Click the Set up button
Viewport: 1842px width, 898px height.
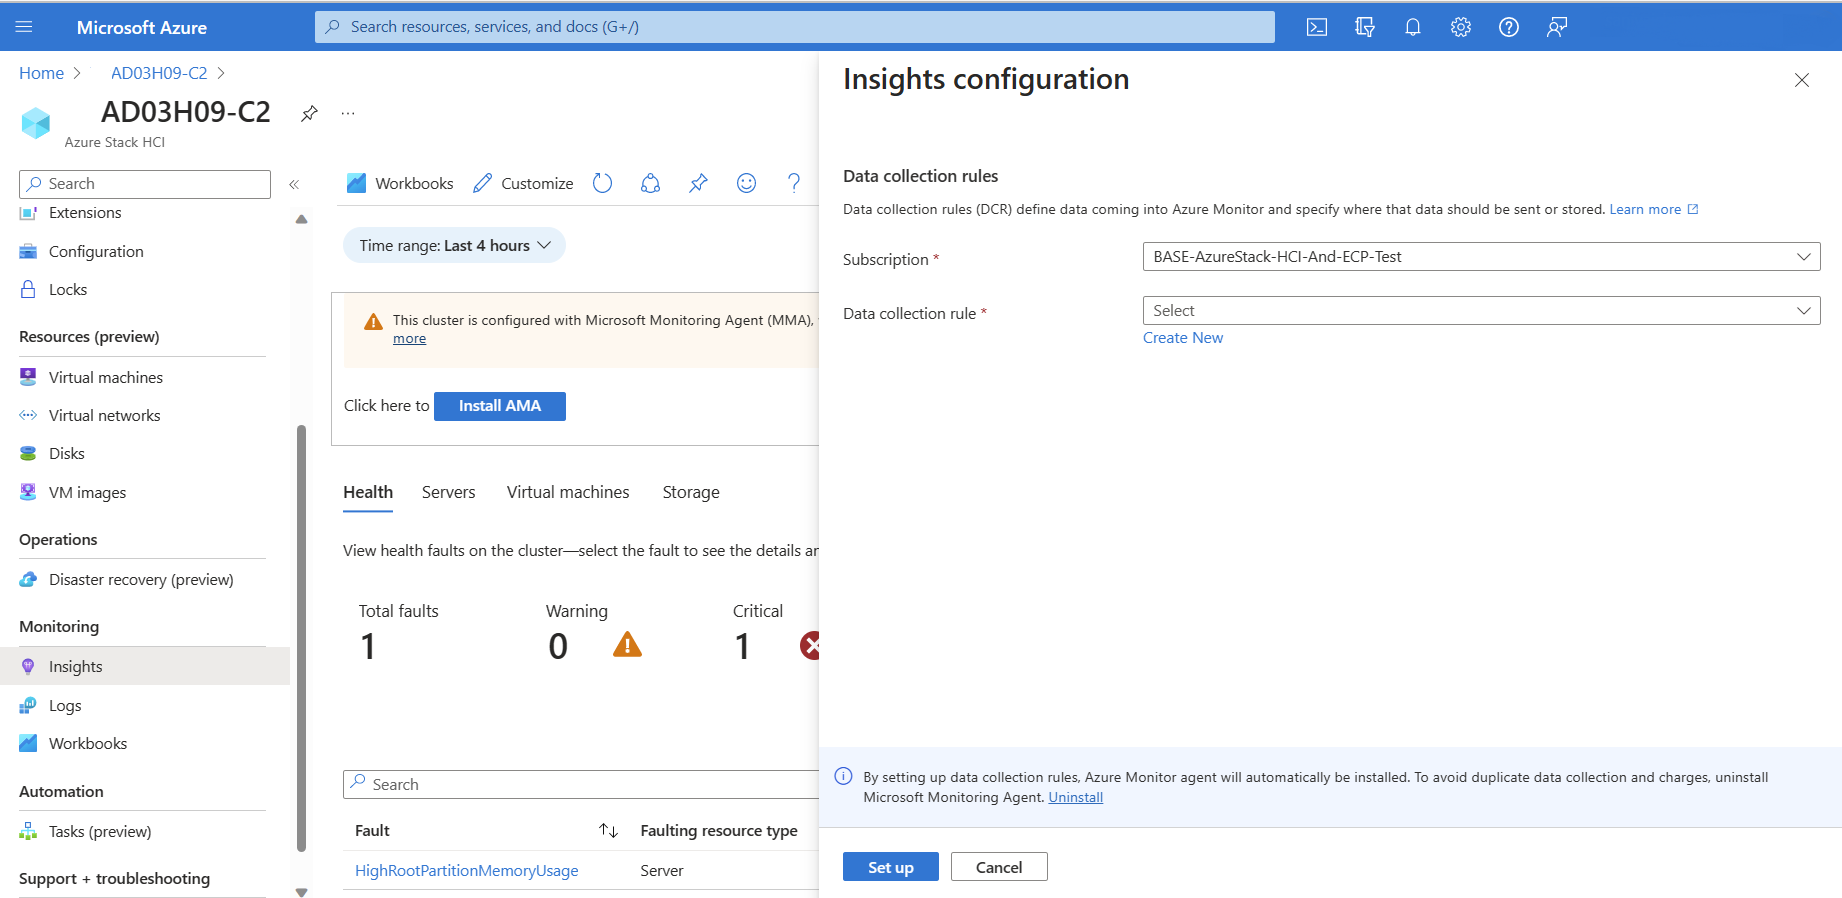point(890,867)
